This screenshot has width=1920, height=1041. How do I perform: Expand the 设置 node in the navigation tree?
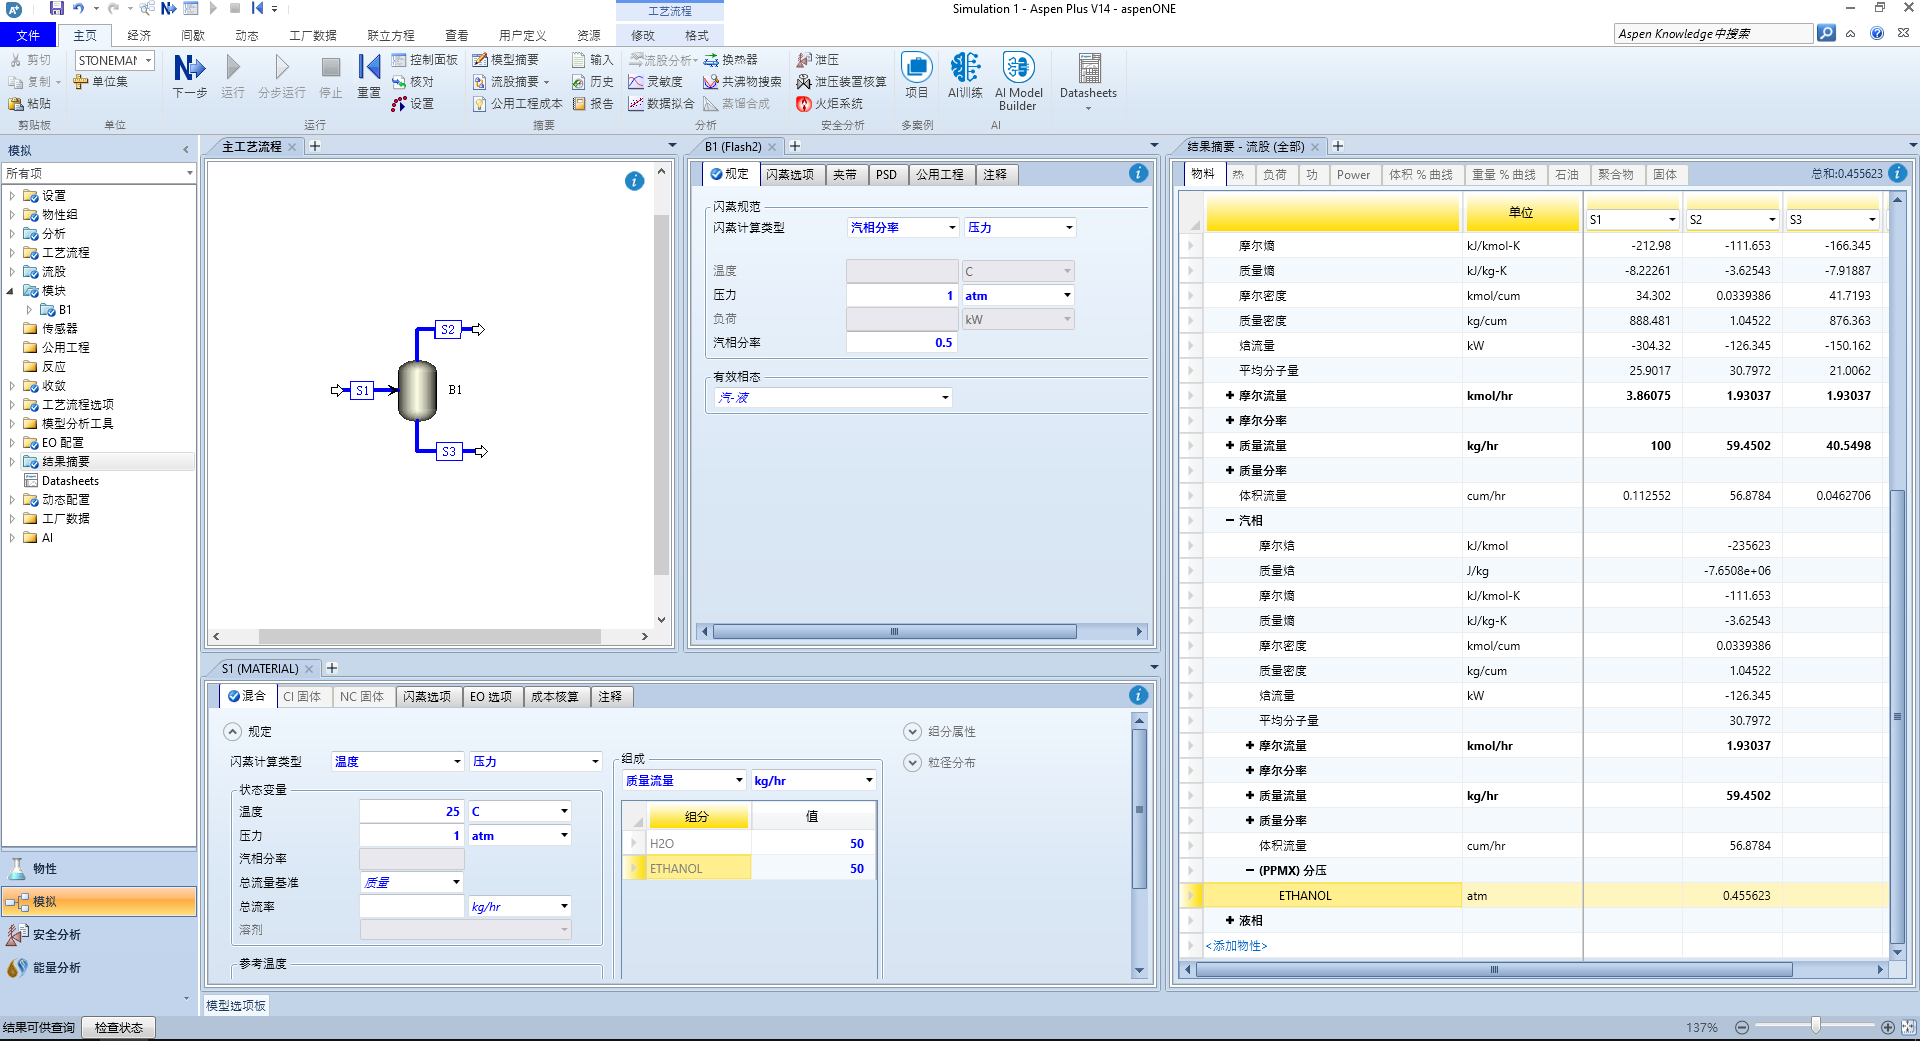tap(12, 196)
